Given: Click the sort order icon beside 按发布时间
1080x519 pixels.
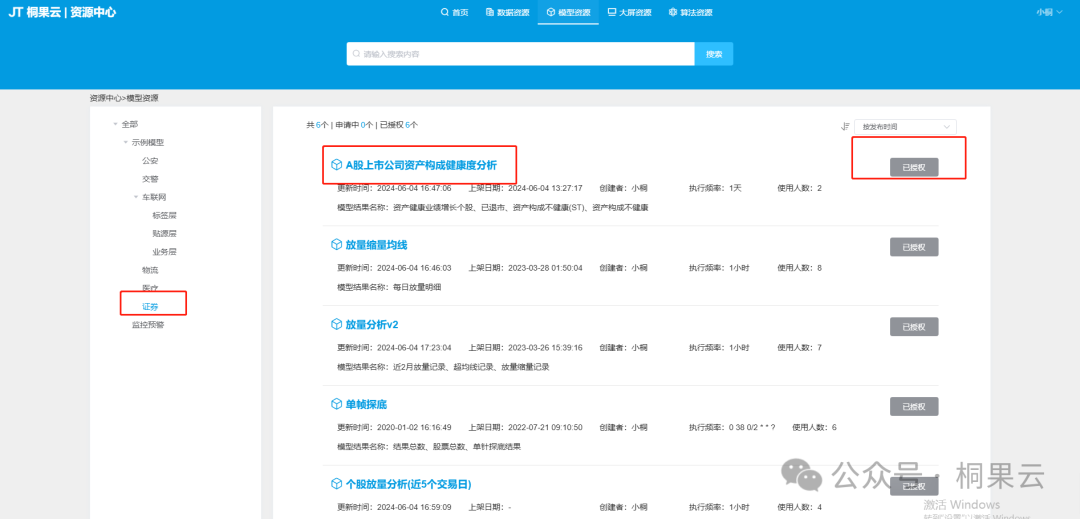Looking at the screenshot, I should (x=845, y=127).
